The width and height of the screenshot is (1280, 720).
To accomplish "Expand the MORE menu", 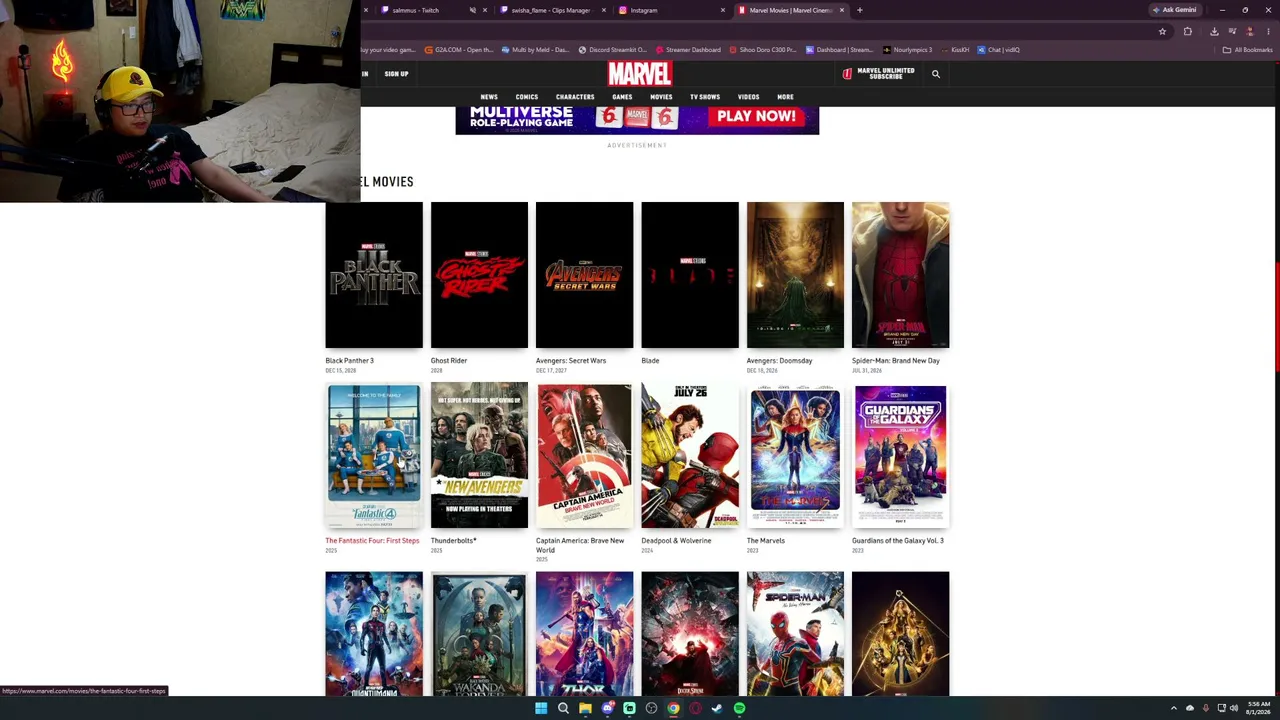I will 785,97.
